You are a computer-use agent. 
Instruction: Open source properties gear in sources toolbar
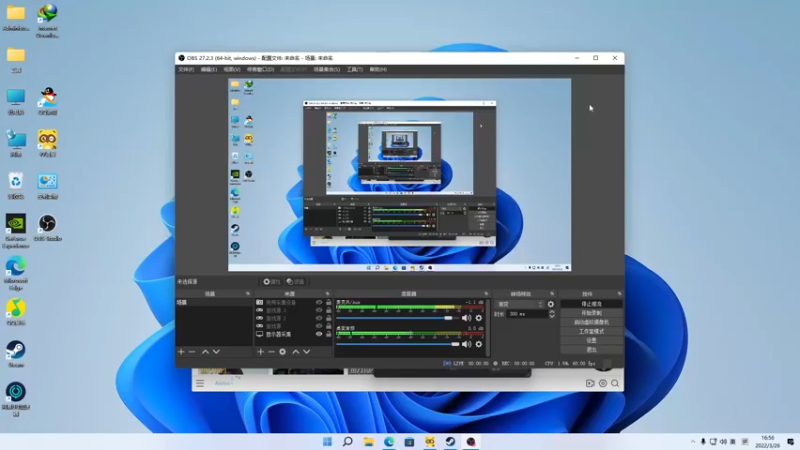(x=283, y=351)
